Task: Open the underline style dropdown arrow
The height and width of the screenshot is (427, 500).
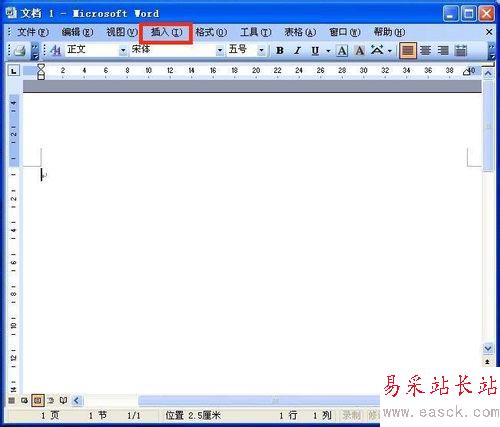Action: (x=328, y=51)
